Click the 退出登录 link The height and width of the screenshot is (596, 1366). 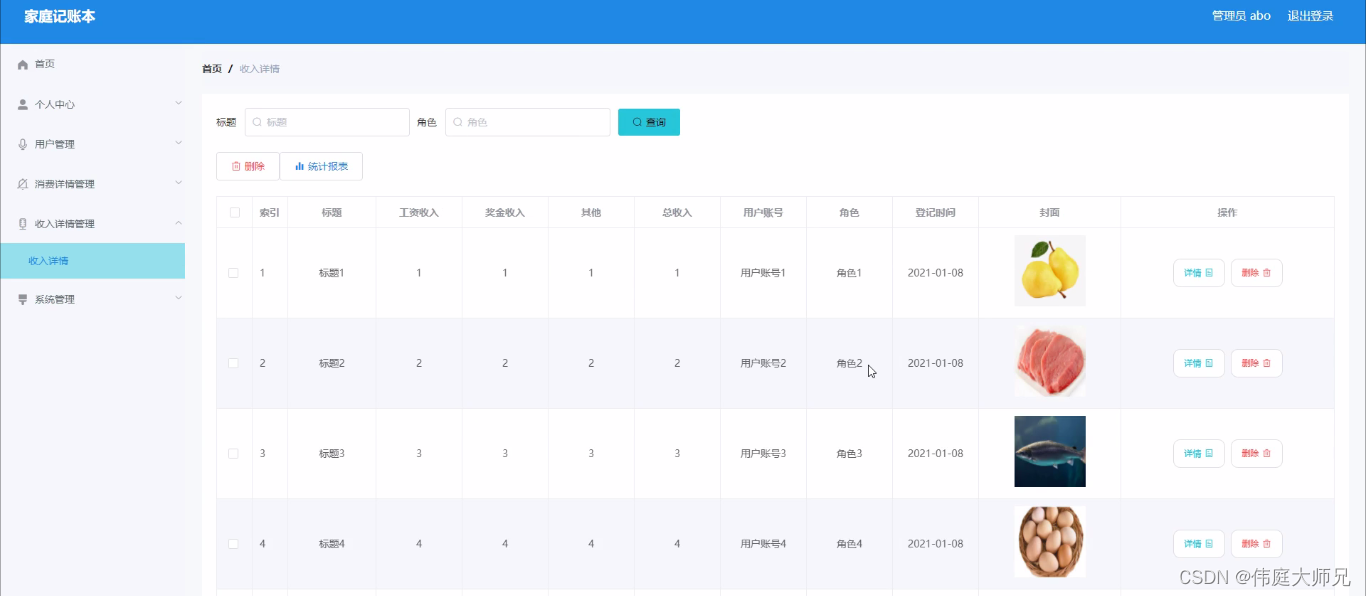point(1310,16)
